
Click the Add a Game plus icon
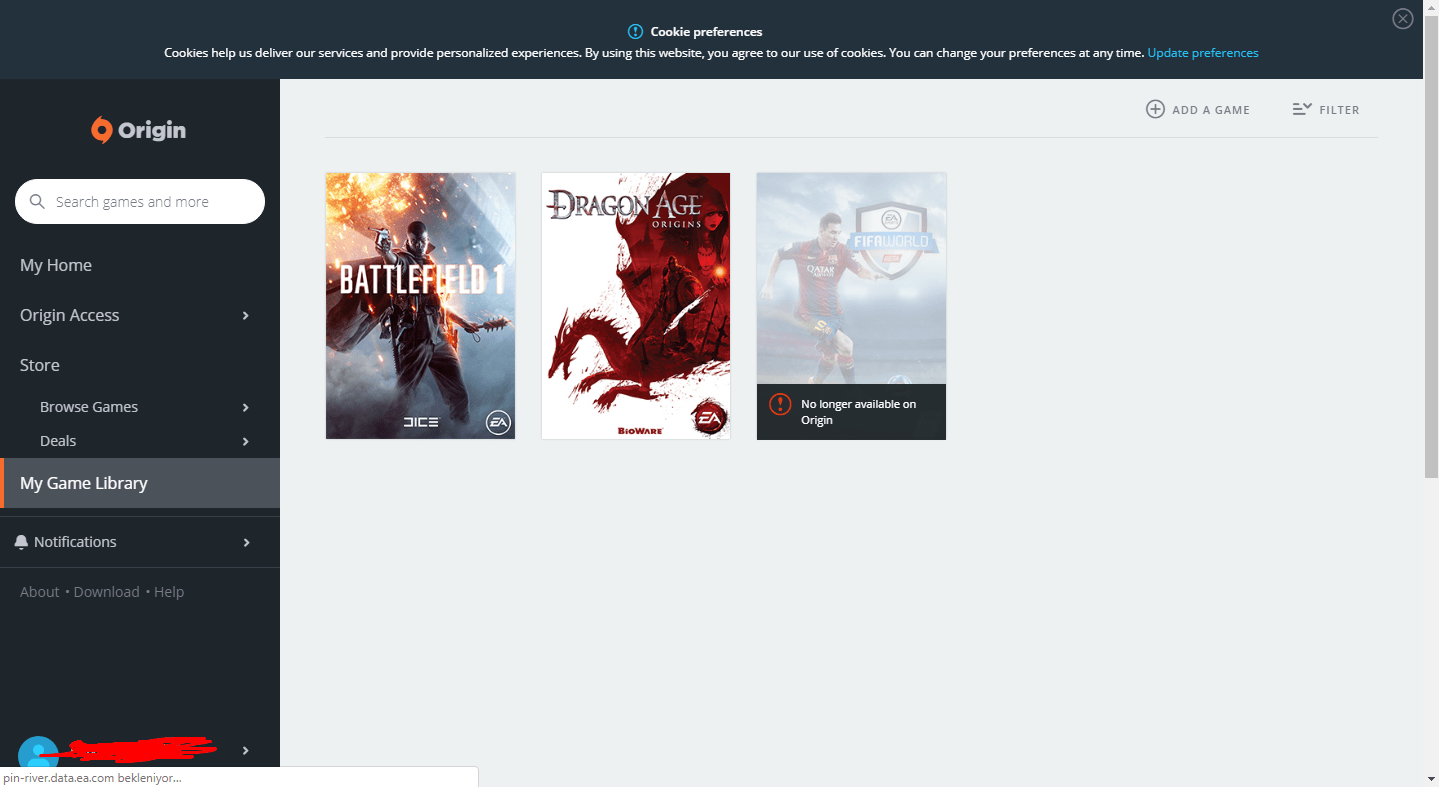click(1155, 110)
